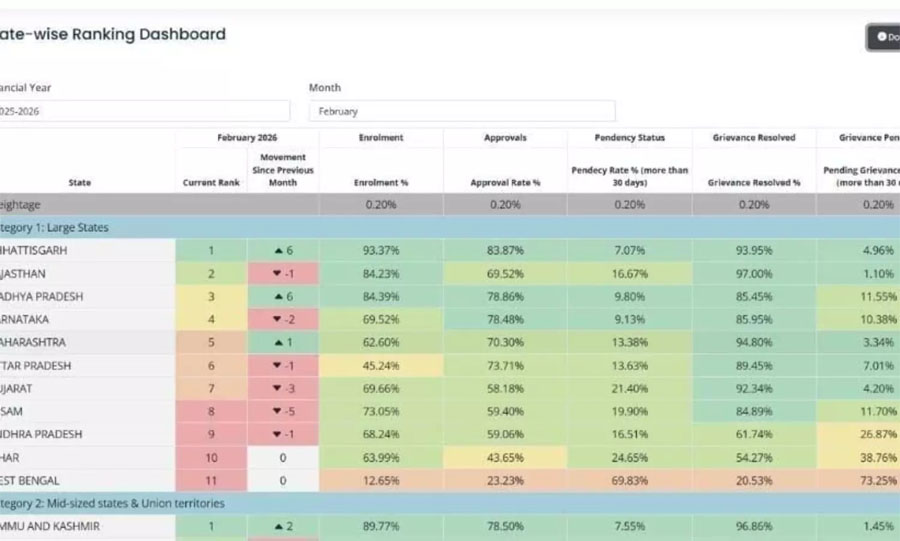Screen dimensions: 900x541
Task: Click West Bengal's 69.83% pendency rate cell
Action: coord(629,480)
